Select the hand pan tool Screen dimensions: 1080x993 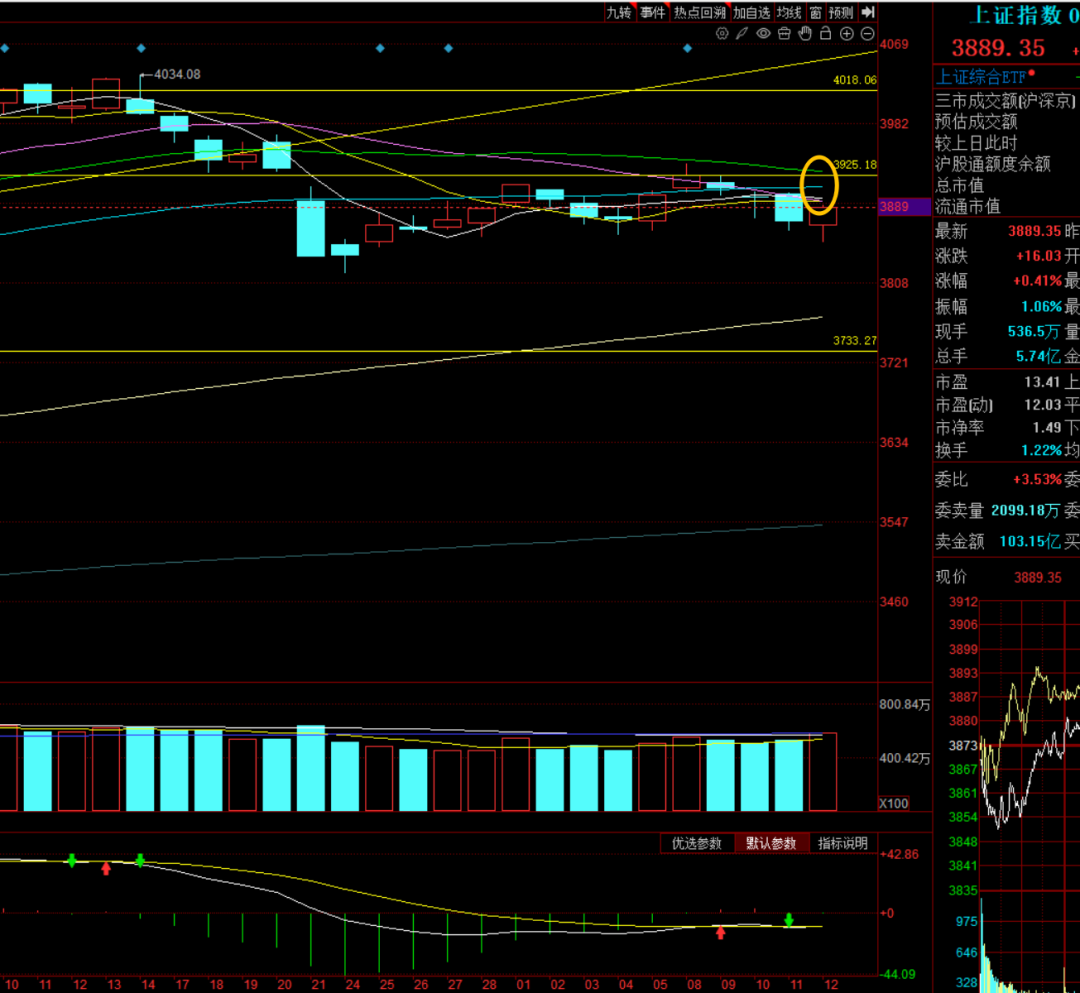(x=804, y=33)
